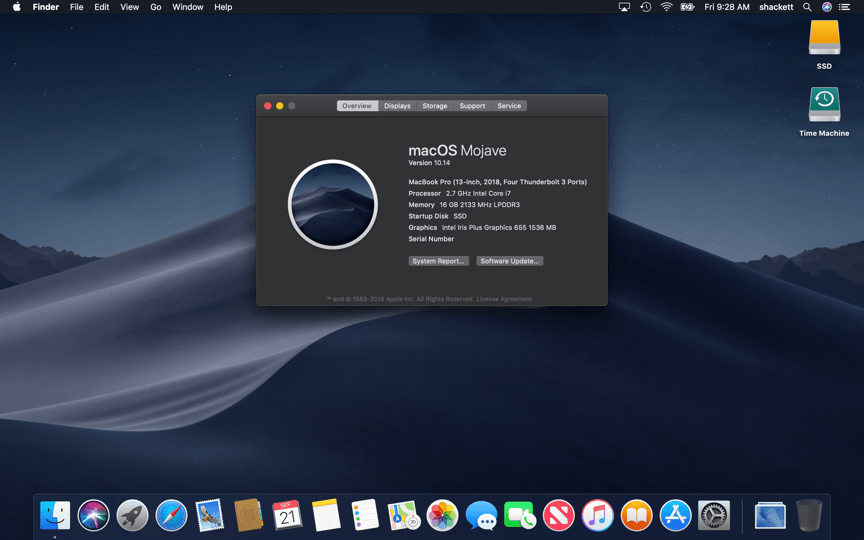Click the battery status icon
Viewport: 864px width, 540px height.
click(687, 7)
